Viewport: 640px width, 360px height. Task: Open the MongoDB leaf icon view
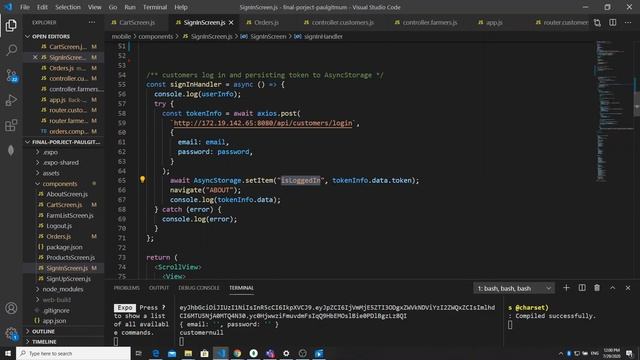point(11,150)
